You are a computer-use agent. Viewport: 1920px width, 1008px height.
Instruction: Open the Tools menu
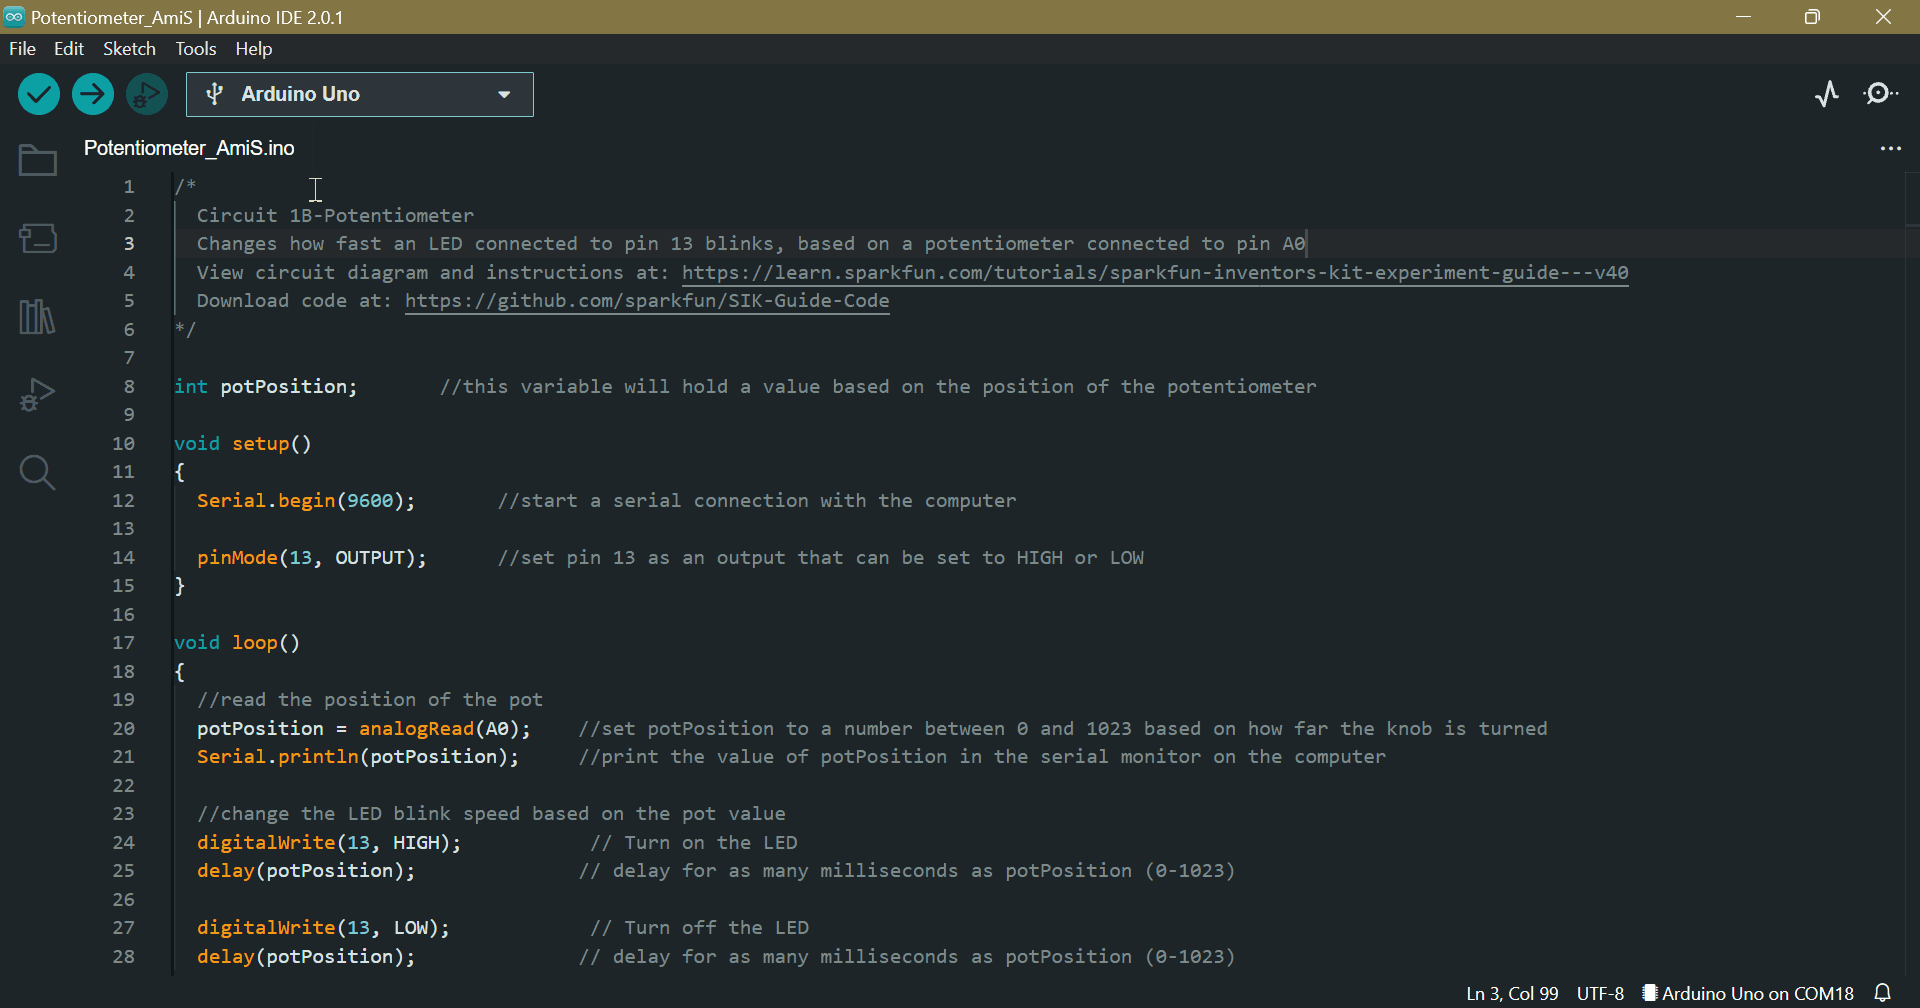196,49
